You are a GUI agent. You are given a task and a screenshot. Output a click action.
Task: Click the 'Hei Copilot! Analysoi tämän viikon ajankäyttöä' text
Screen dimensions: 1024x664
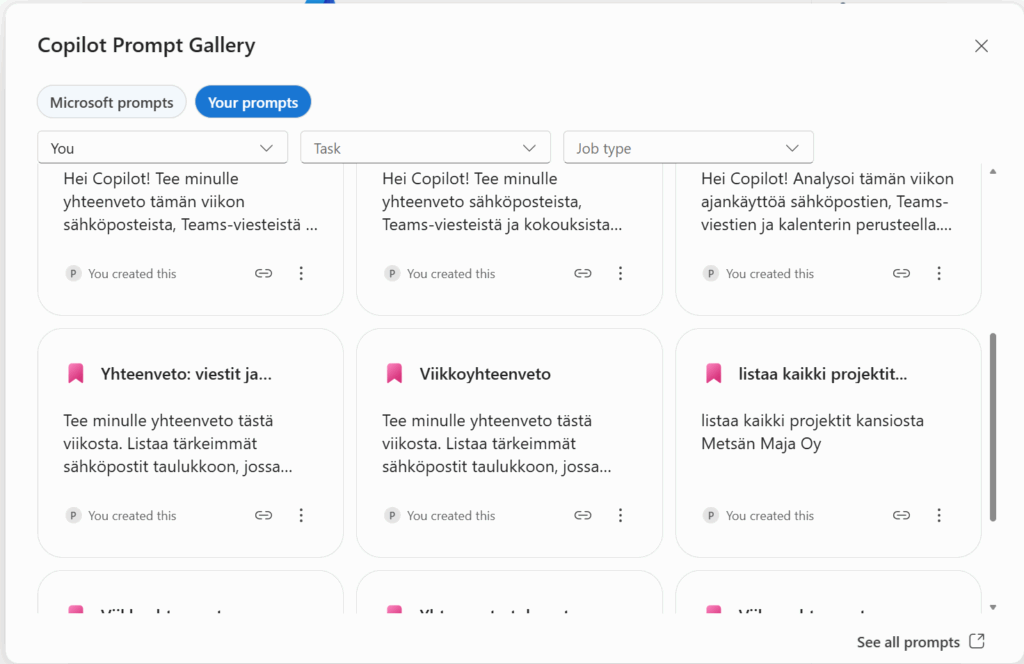click(x=827, y=201)
